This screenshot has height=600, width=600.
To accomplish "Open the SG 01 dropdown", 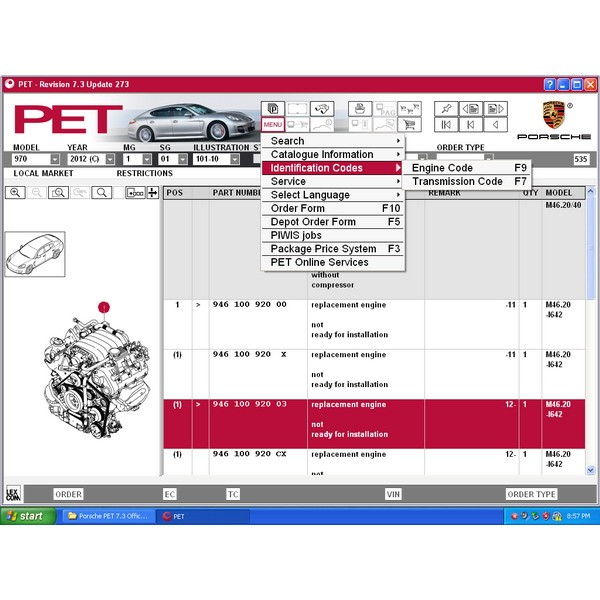I will [183, 159].
